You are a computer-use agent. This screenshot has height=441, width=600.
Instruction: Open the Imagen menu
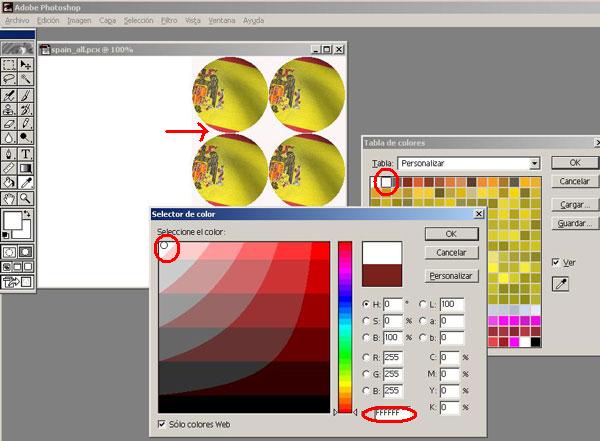(x=79, y=21)
